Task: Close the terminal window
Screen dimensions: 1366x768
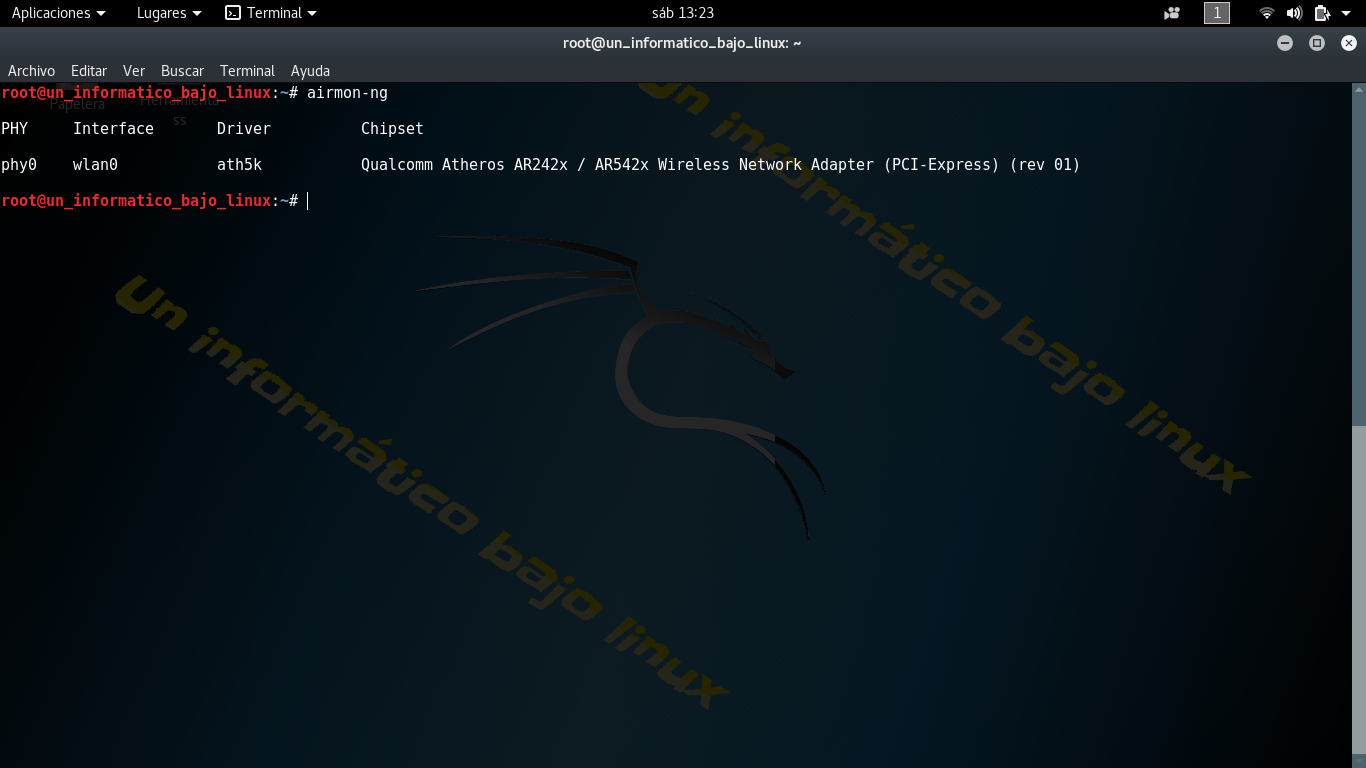Action: [1349, 43]
